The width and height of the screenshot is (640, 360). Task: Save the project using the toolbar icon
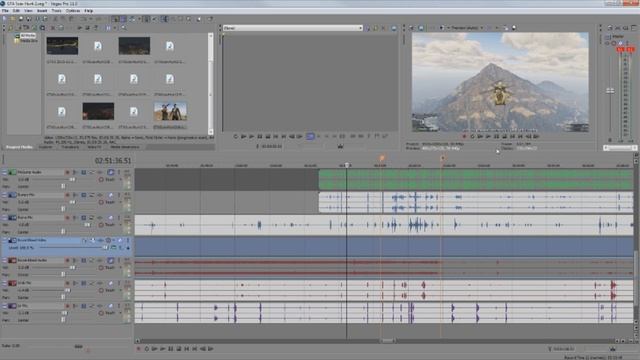[21, 19]
